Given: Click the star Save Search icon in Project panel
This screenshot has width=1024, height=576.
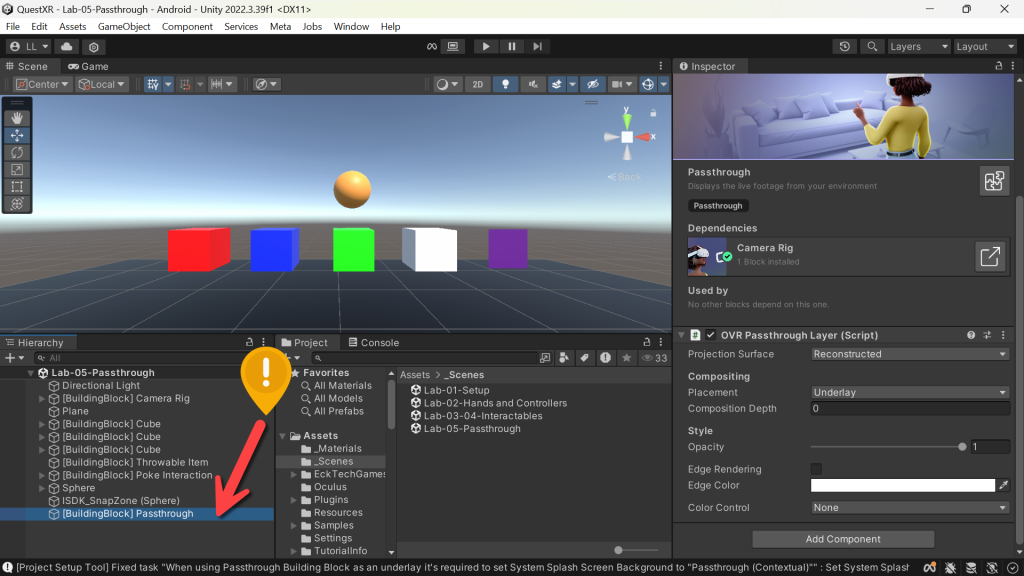Looking at the screenshot, I should click(x=626, y=358).
